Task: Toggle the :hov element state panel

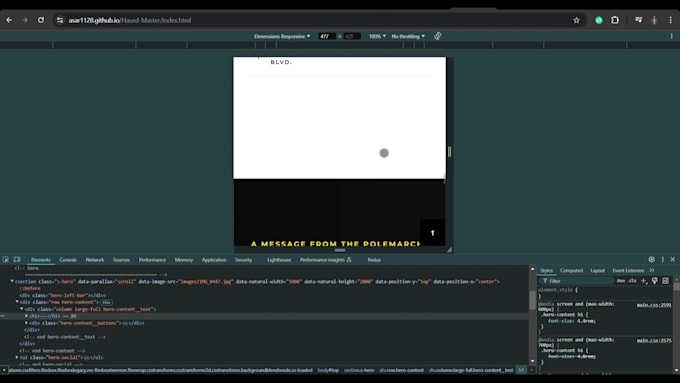Action: click(621, 281)
